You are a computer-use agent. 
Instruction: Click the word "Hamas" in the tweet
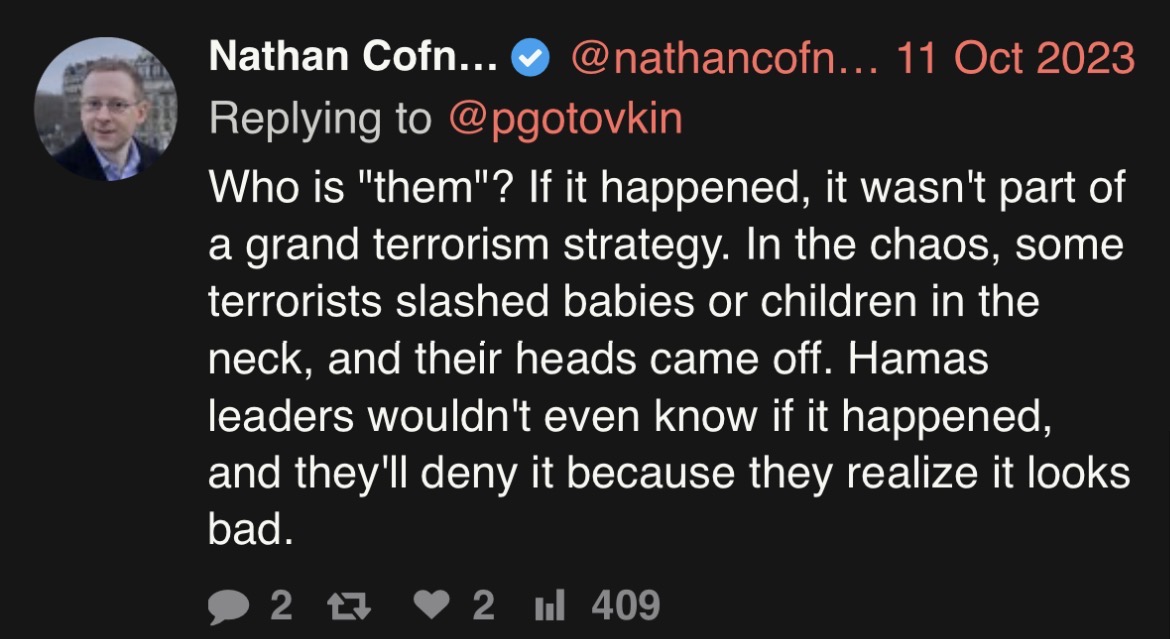(x=917, y=358)
